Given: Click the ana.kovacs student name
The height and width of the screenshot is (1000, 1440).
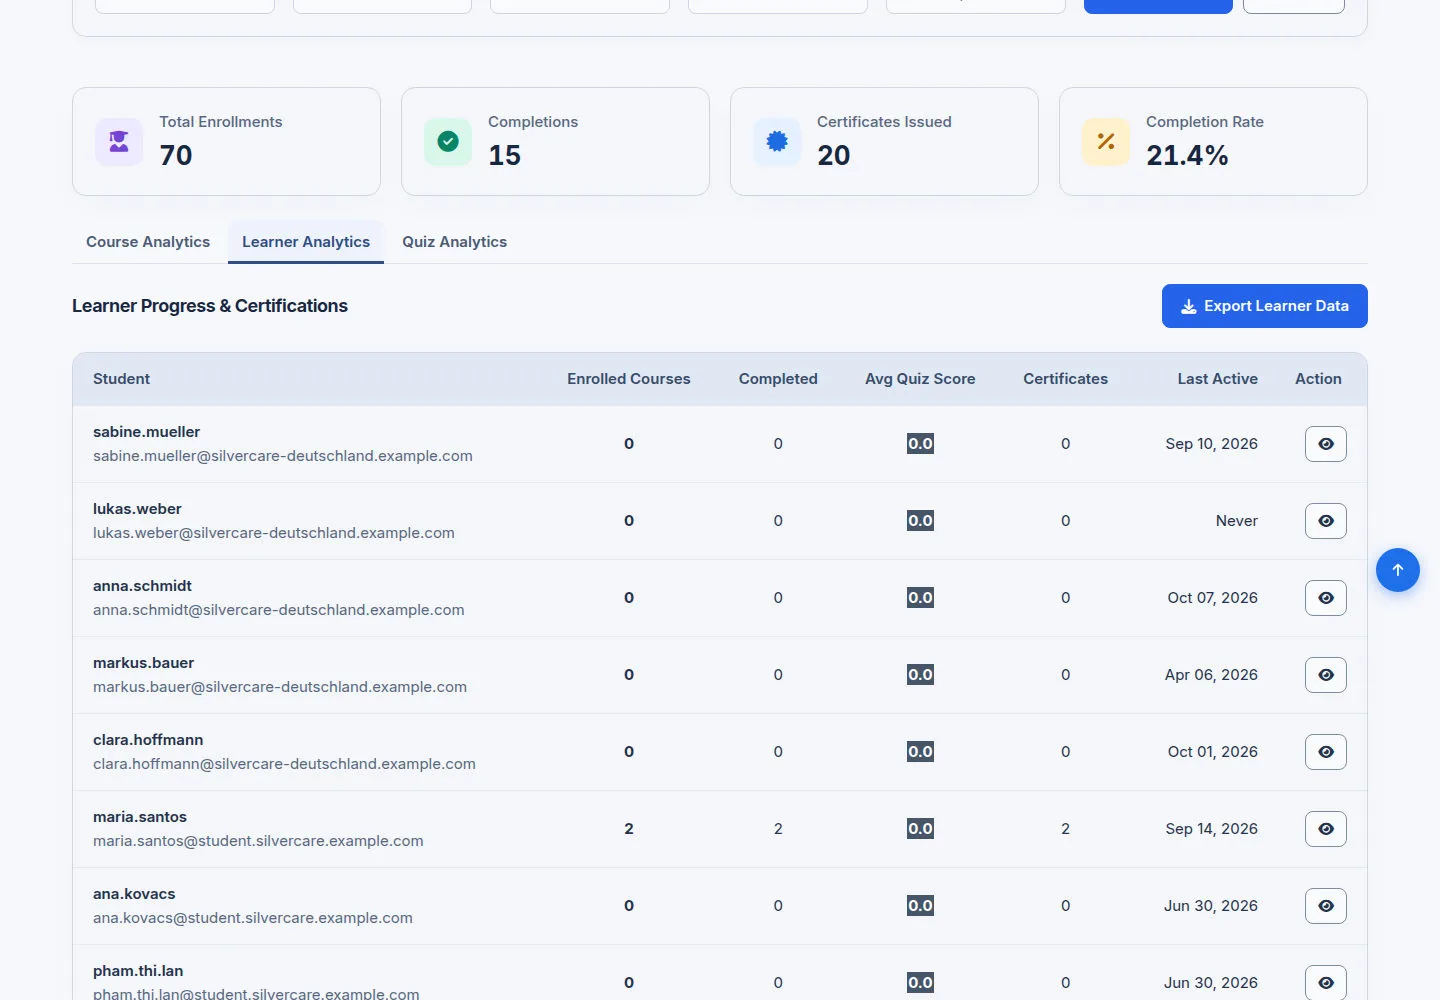Looking at the screenshot, I should tap(134, 894).
